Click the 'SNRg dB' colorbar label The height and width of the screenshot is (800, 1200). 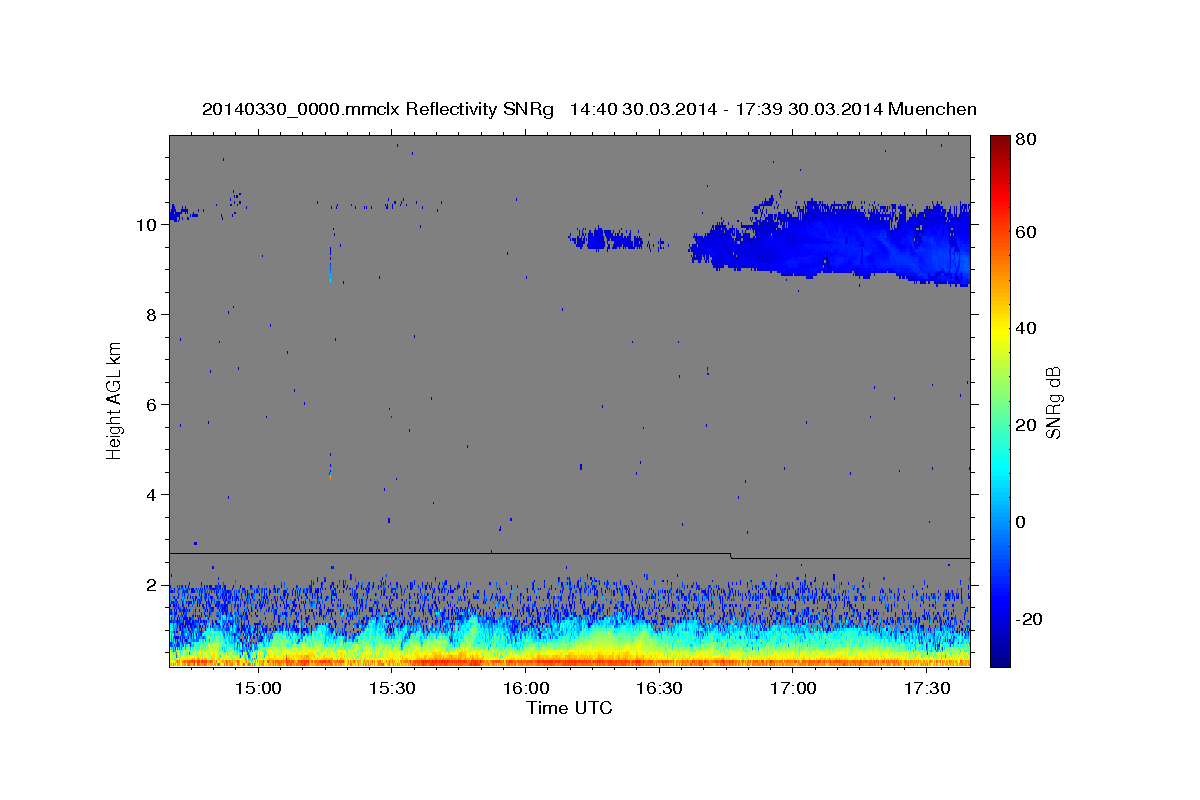(1053, 402)
